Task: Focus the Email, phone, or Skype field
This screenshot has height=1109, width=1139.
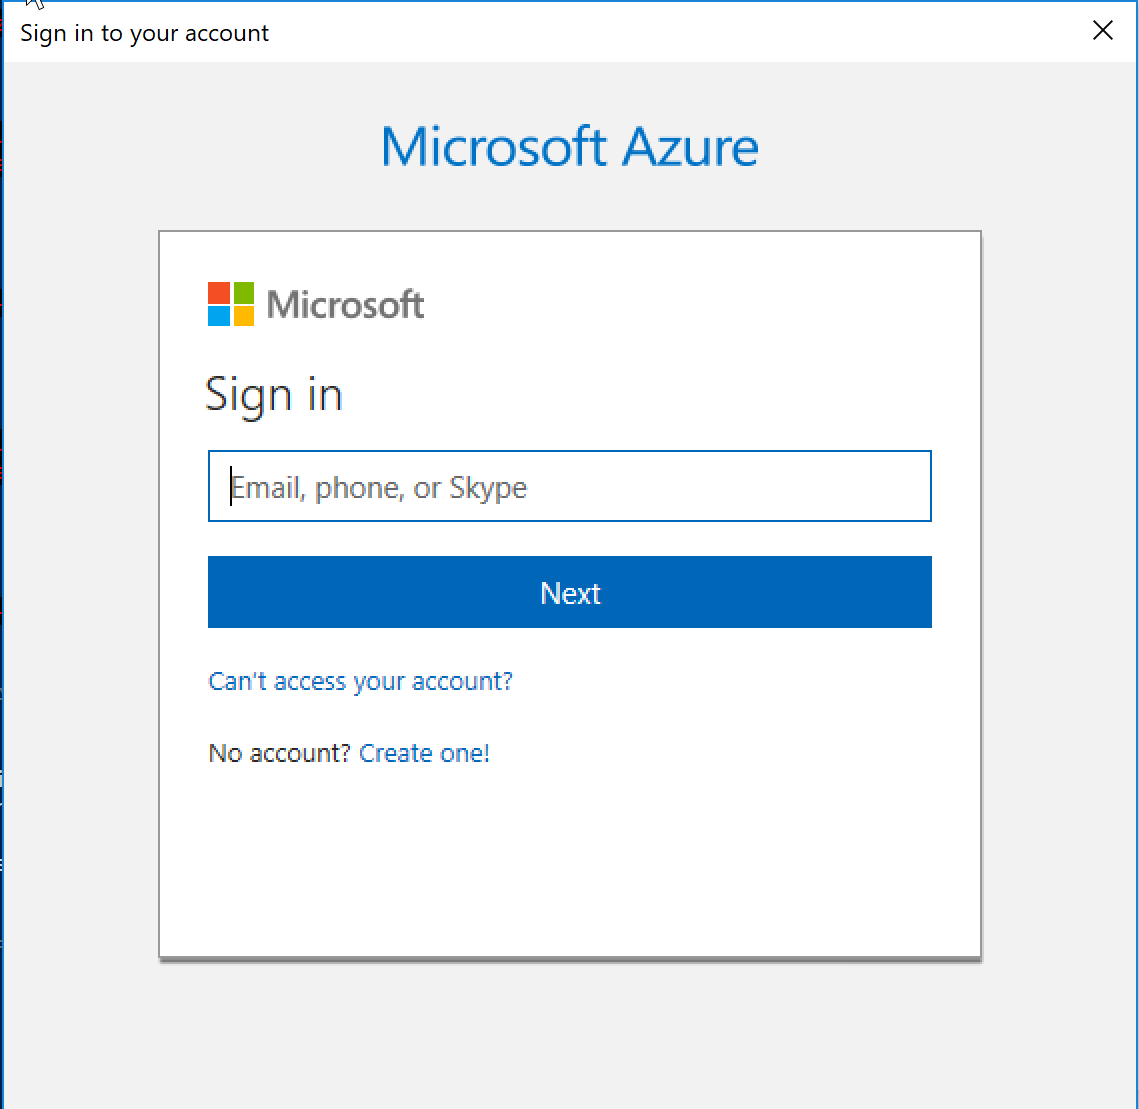Action: 570,486
